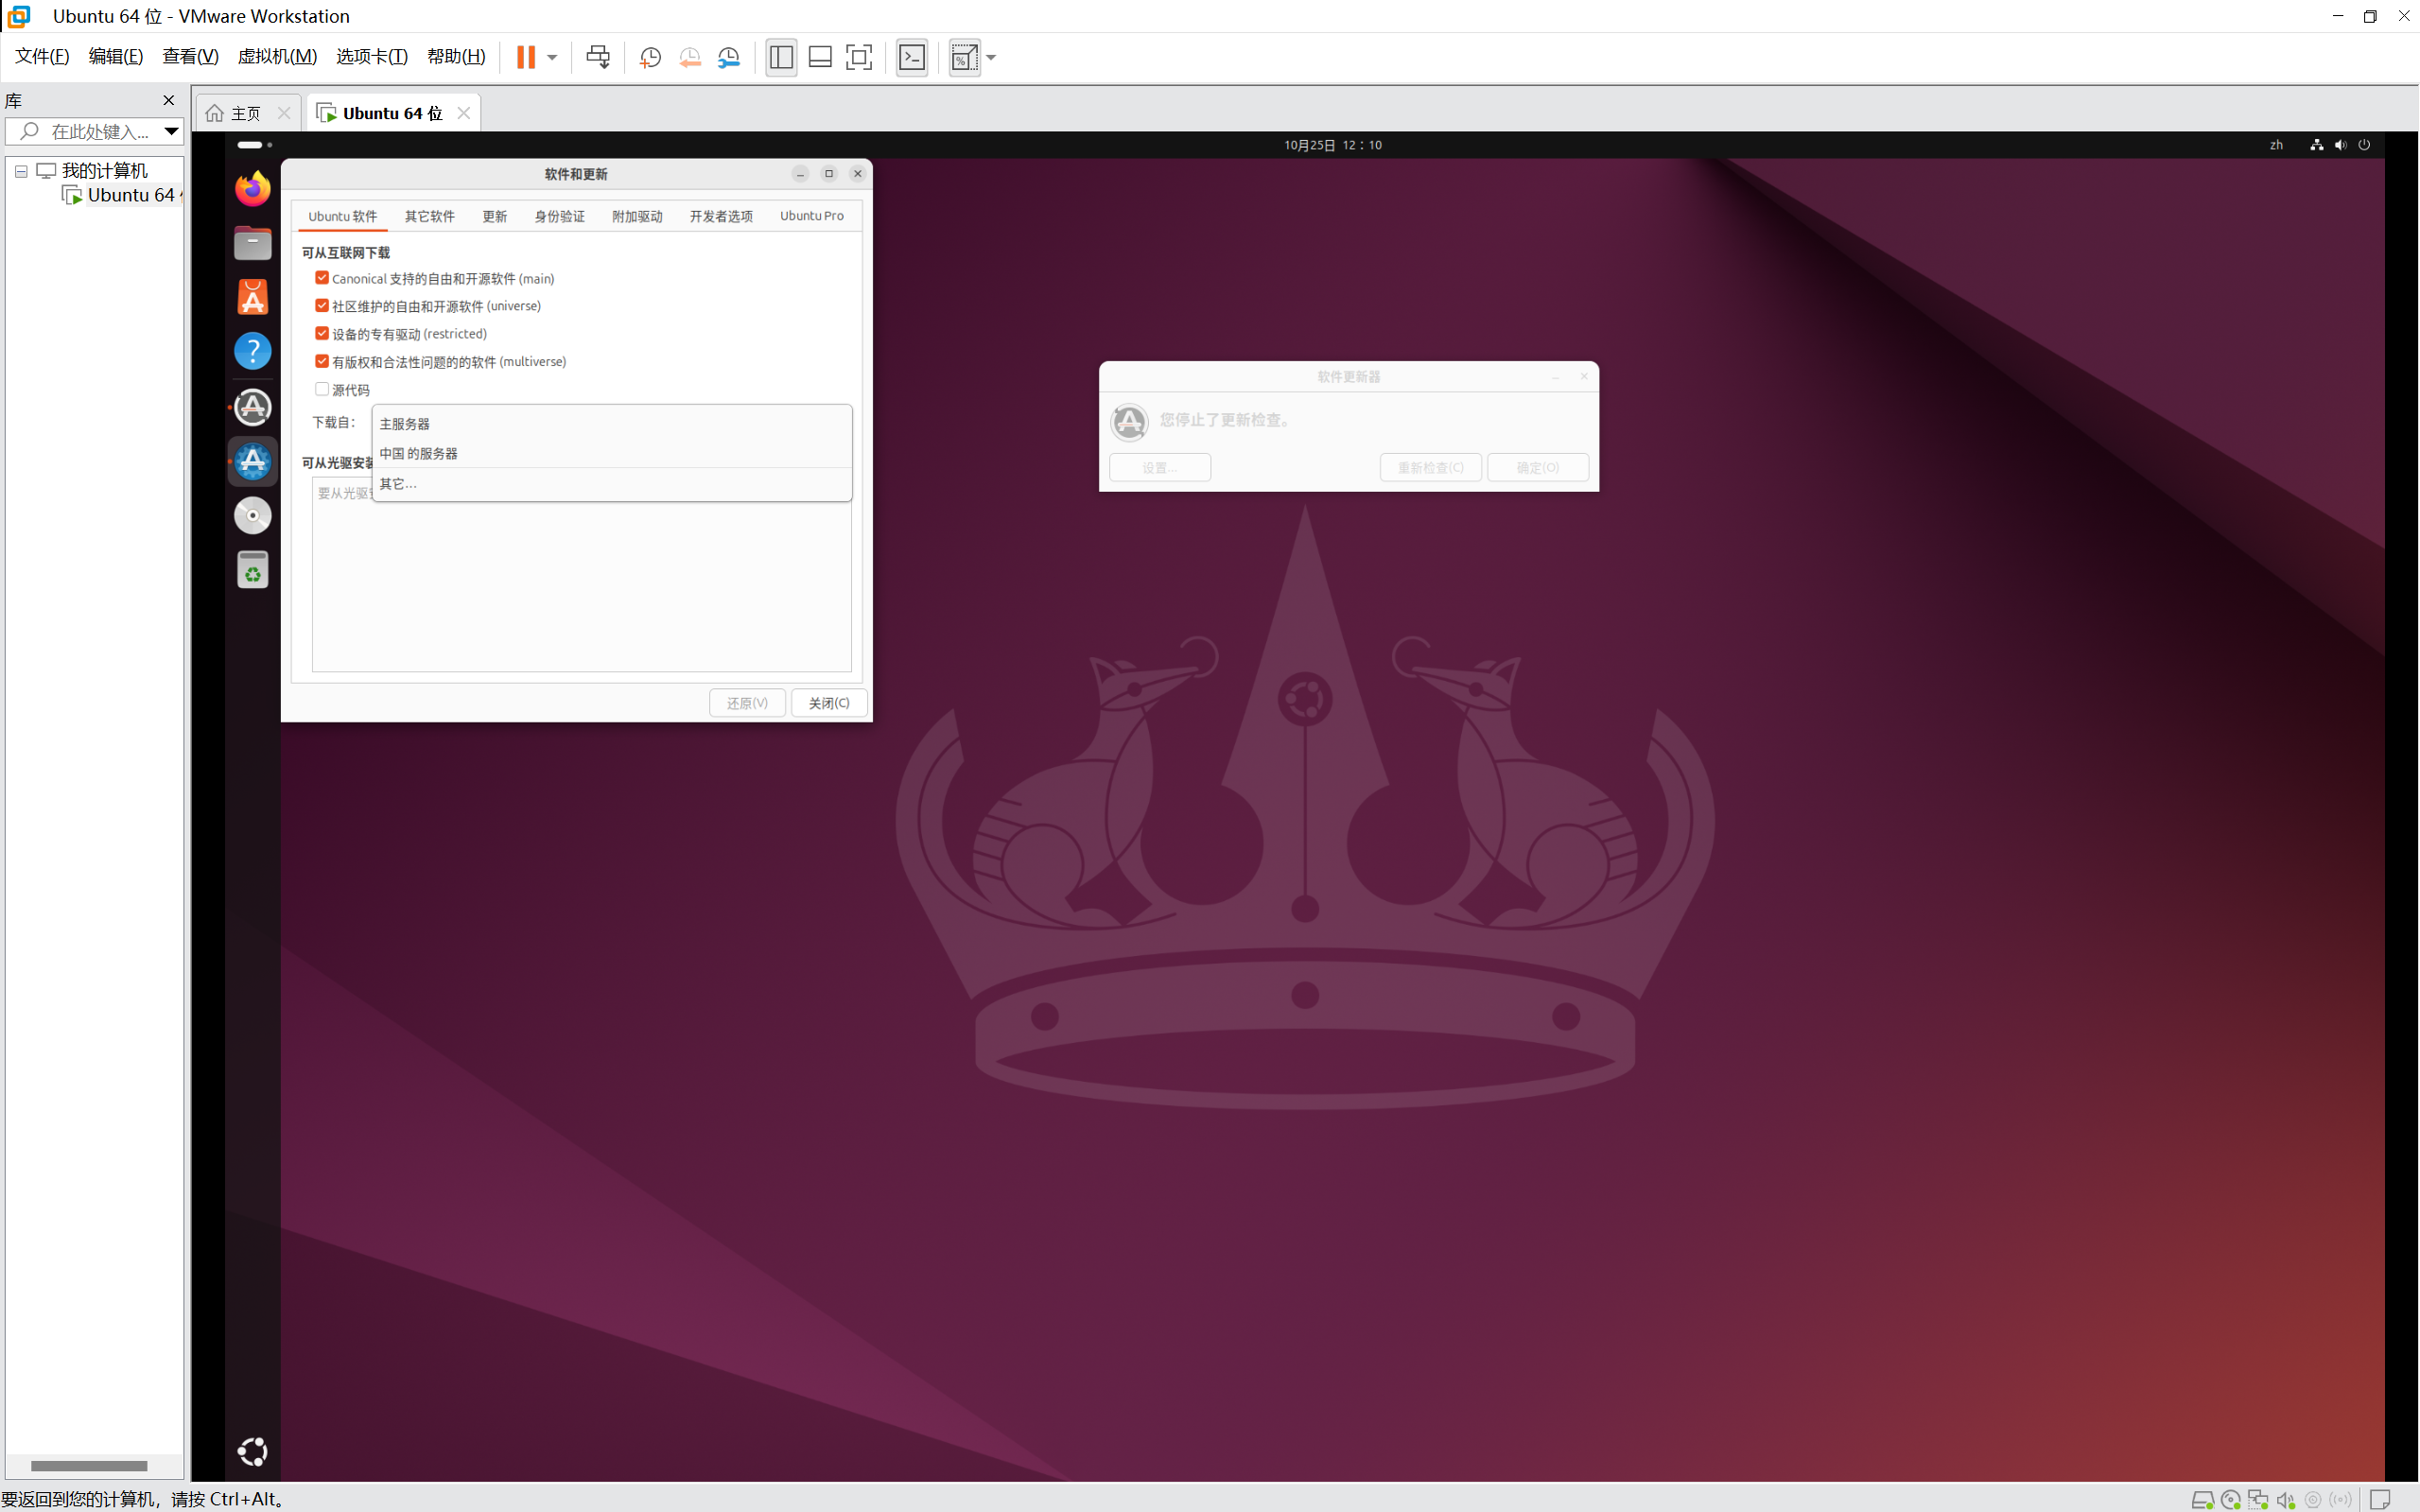2420x1512 pixels.
Task: Open the zh input language indicator
Action: coord(2276,145)
